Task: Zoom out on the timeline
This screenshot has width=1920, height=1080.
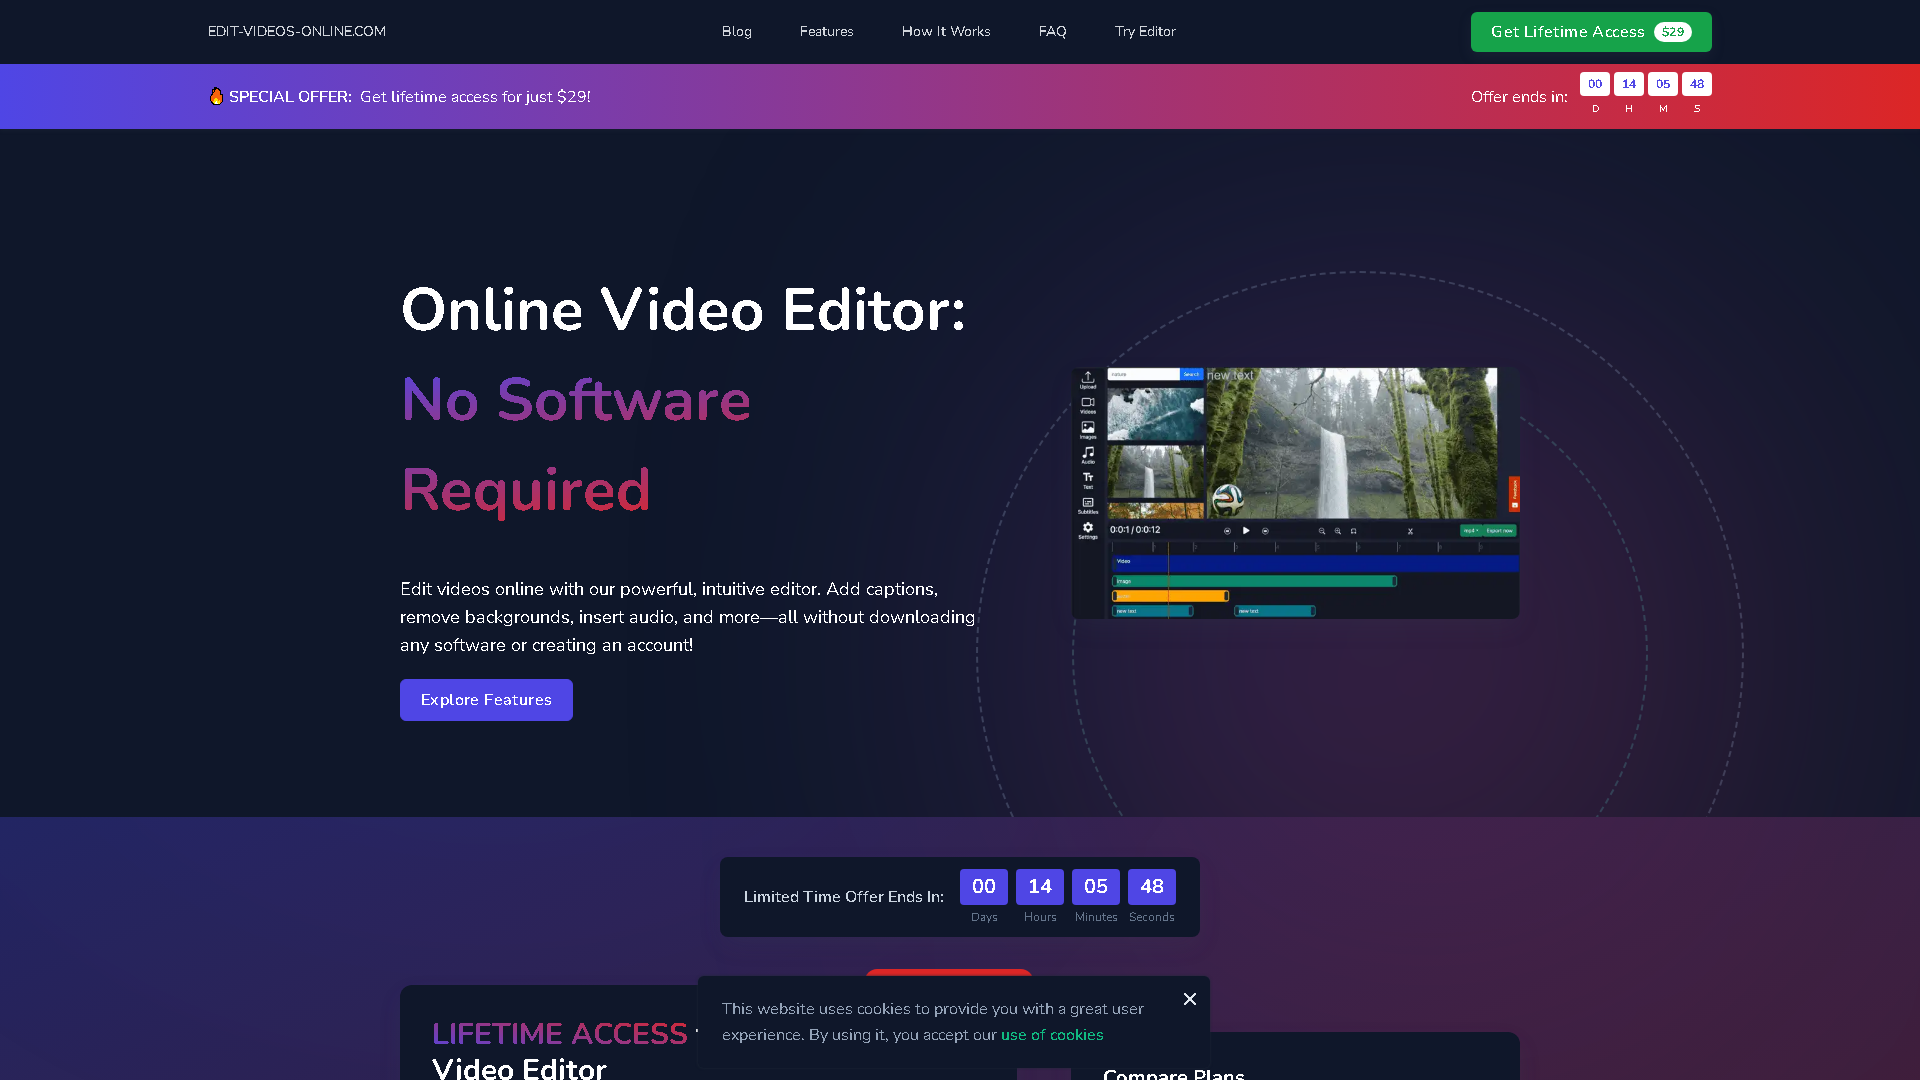Action: pos(1322,531)
